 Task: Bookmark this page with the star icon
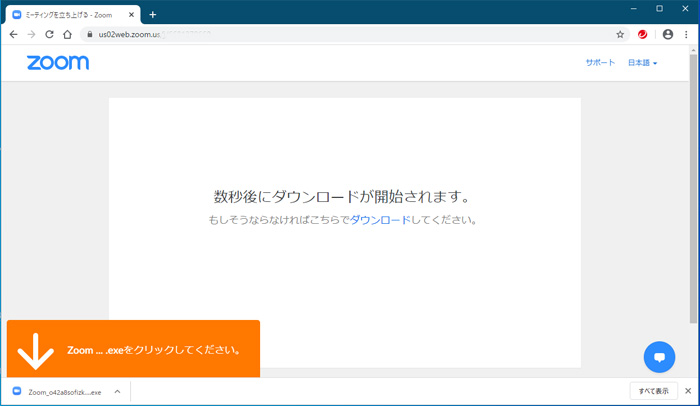pyautogui.click(x=620, y=34)
